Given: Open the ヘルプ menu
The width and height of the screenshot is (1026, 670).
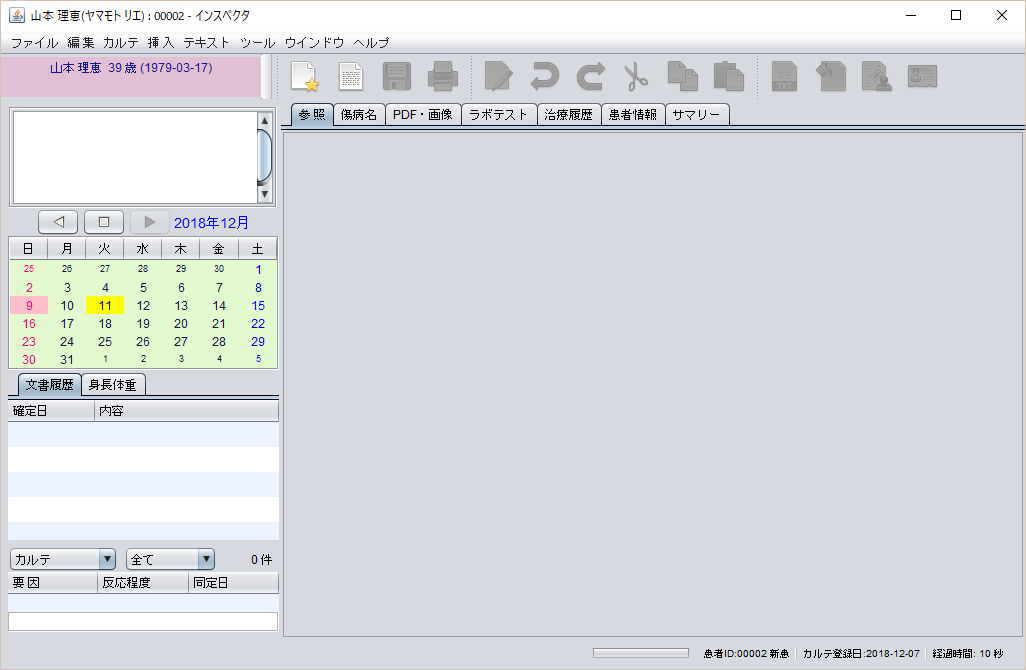Looking at the screenshot, I should pos(372,43).
